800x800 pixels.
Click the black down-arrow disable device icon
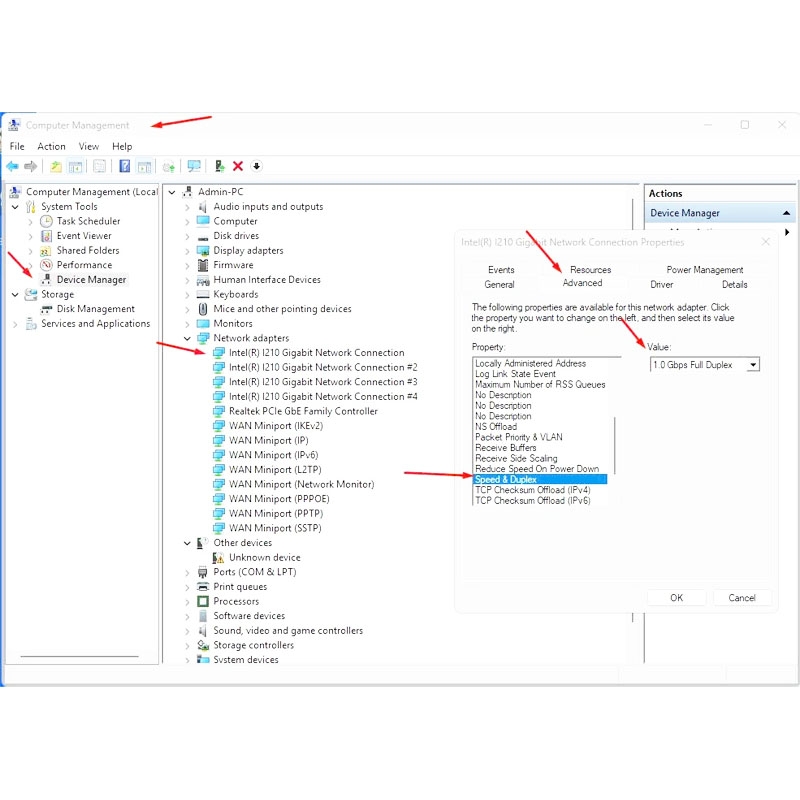[257, 166]
